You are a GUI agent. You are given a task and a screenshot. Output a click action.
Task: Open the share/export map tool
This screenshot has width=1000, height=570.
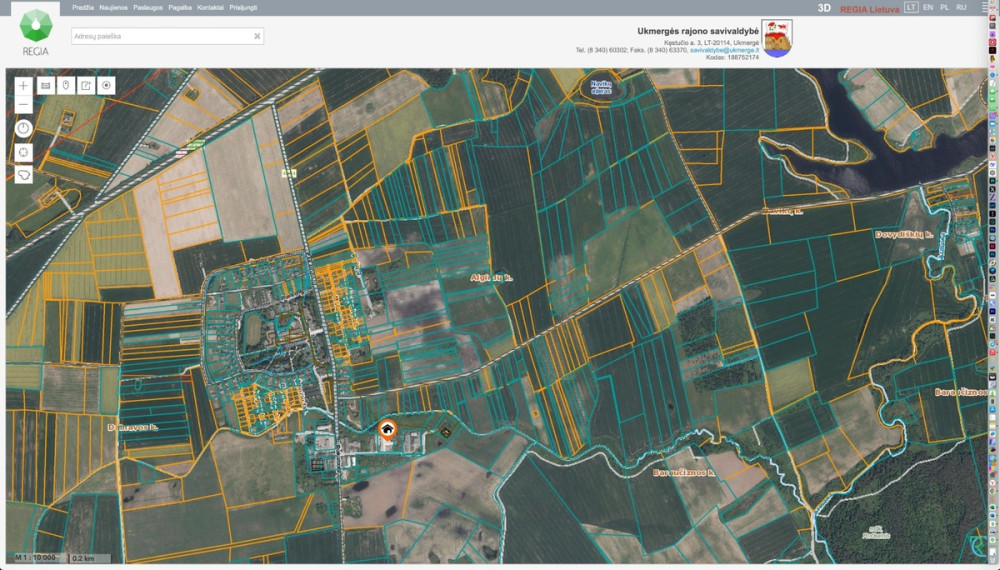click(x=86, y=85)
